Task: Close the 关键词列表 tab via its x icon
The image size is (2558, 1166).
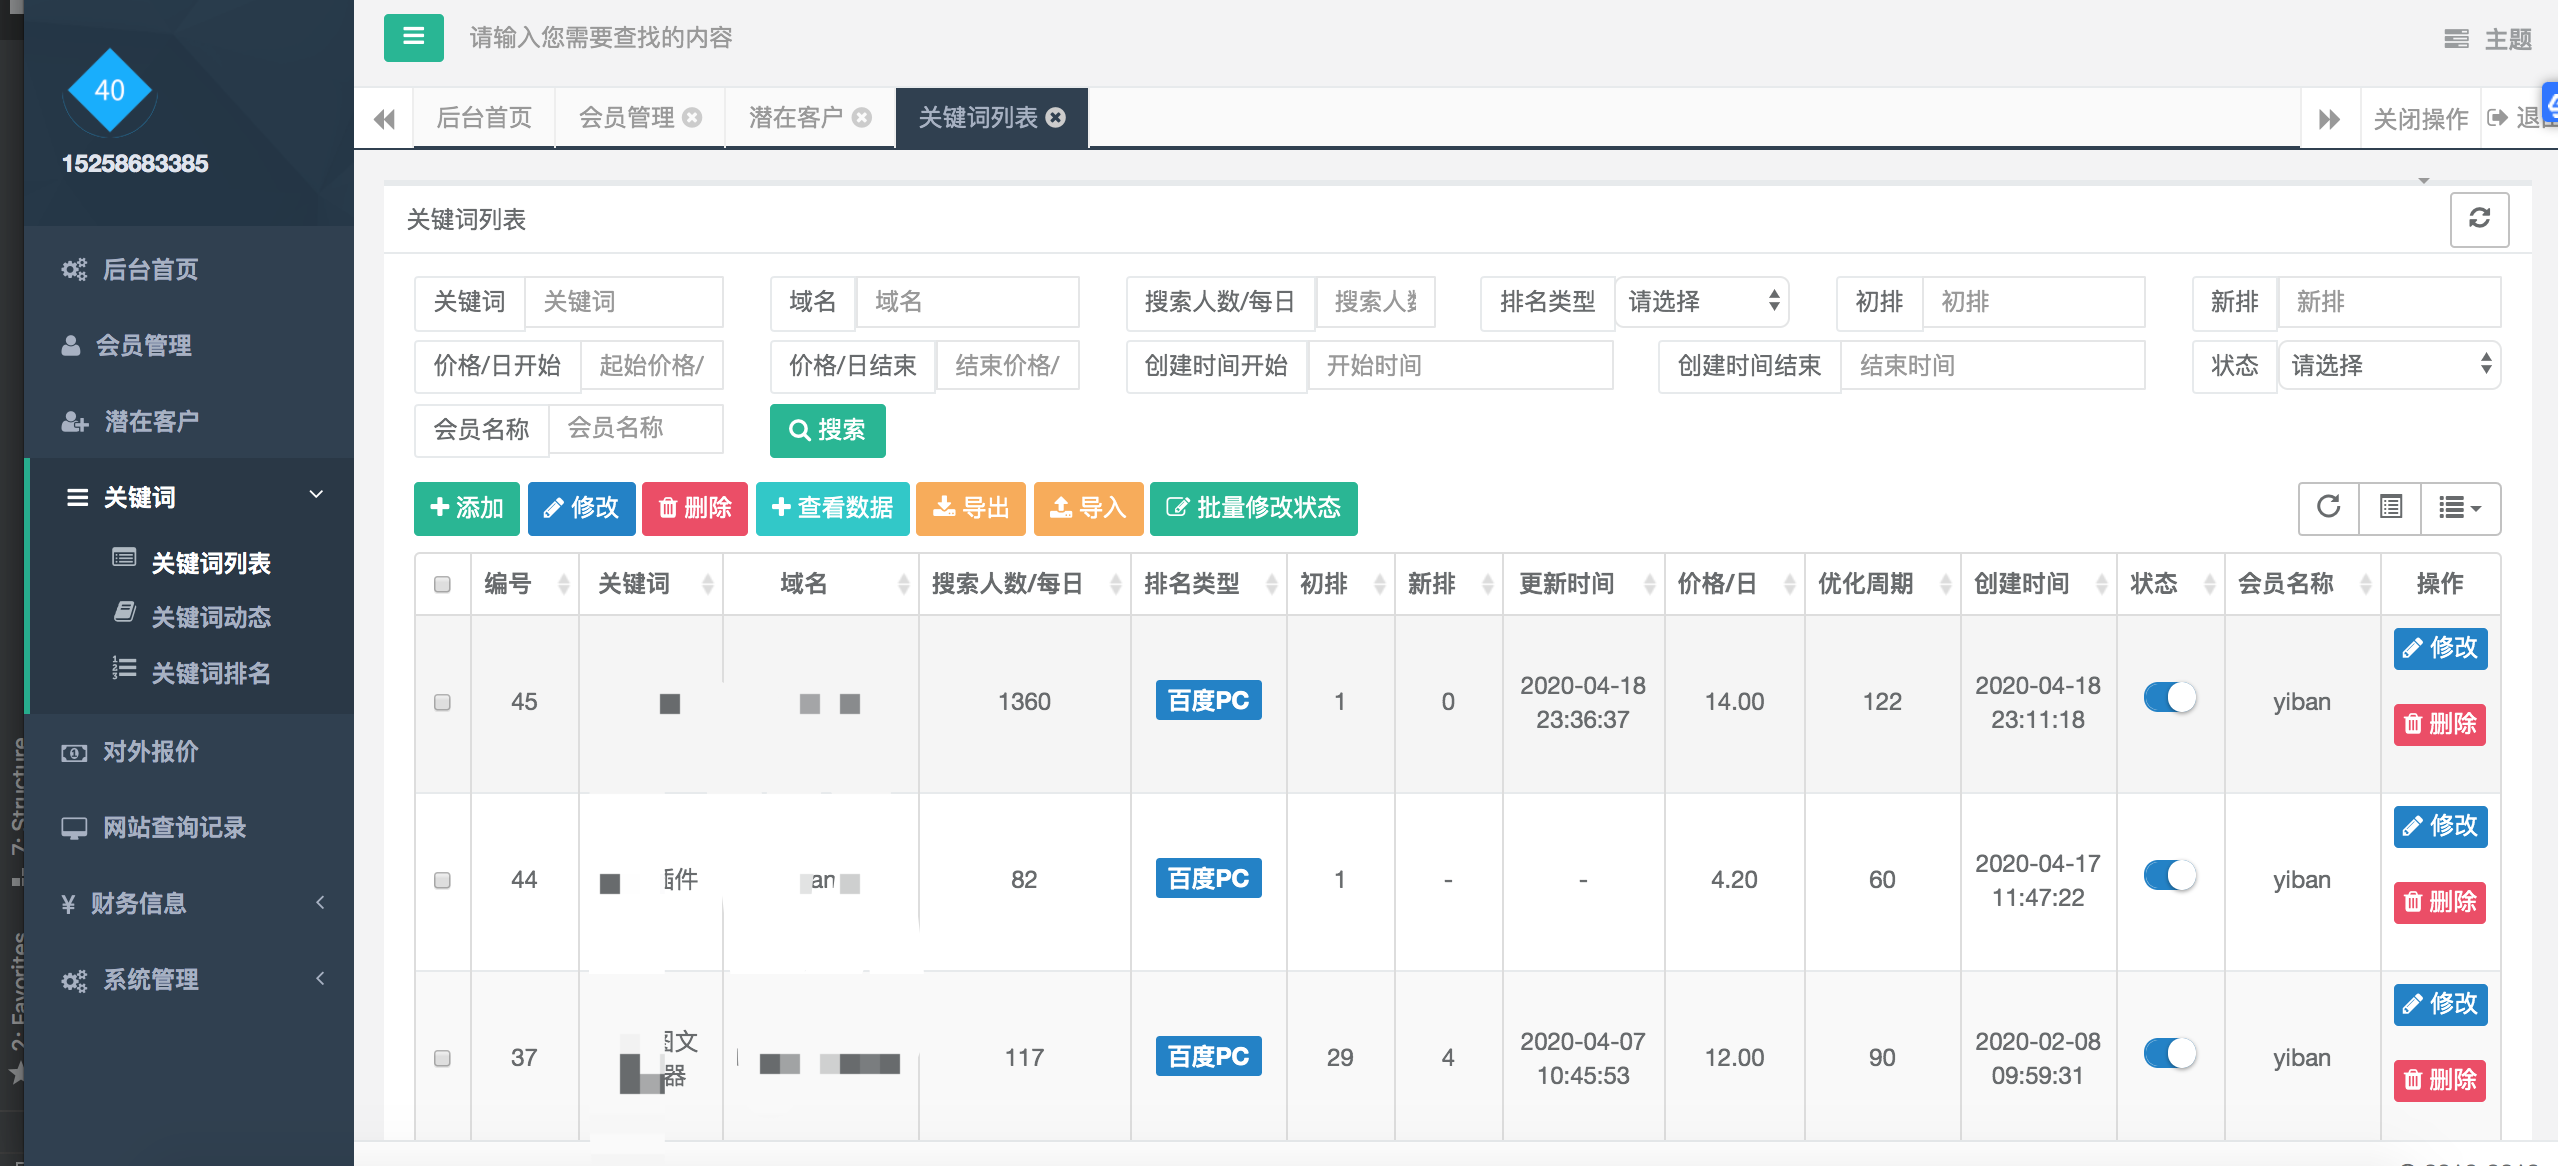Action: tap(1055, 118)
